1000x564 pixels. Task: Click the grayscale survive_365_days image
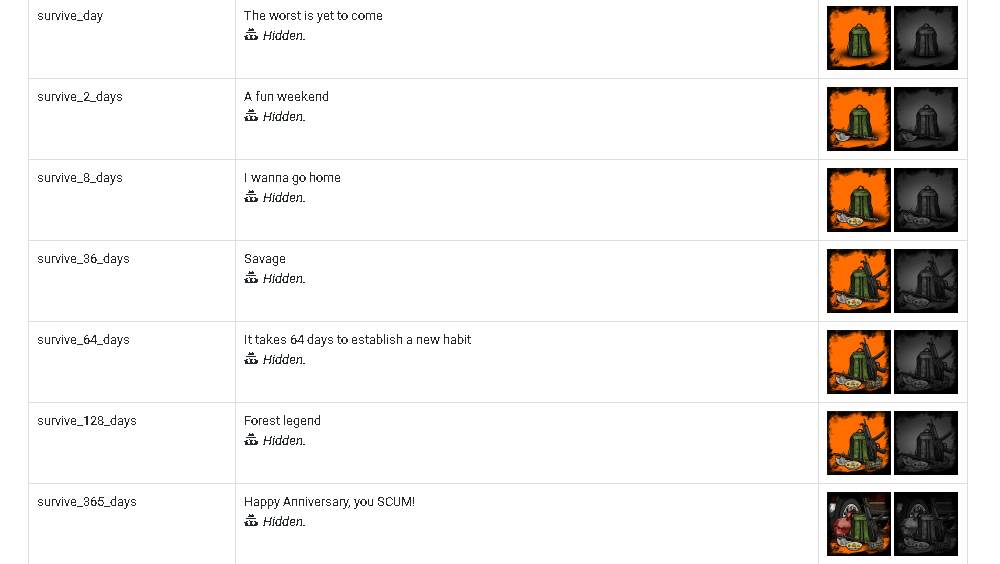[x=925, y=524]
